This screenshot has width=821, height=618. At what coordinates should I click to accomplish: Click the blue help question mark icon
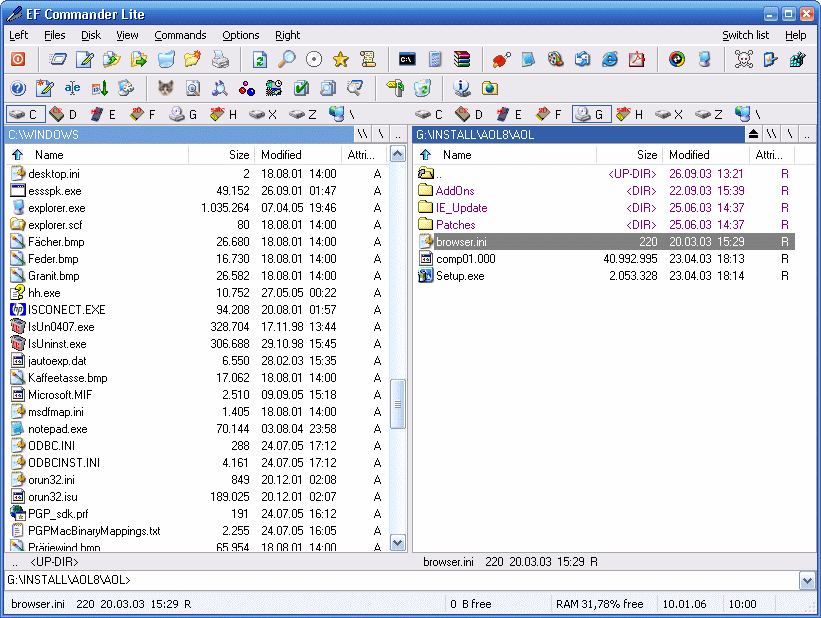click(18, 88)
